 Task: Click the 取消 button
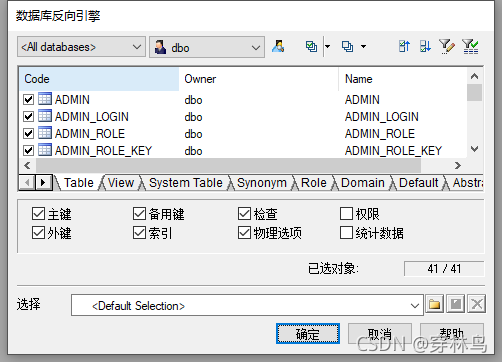point(380,333)
